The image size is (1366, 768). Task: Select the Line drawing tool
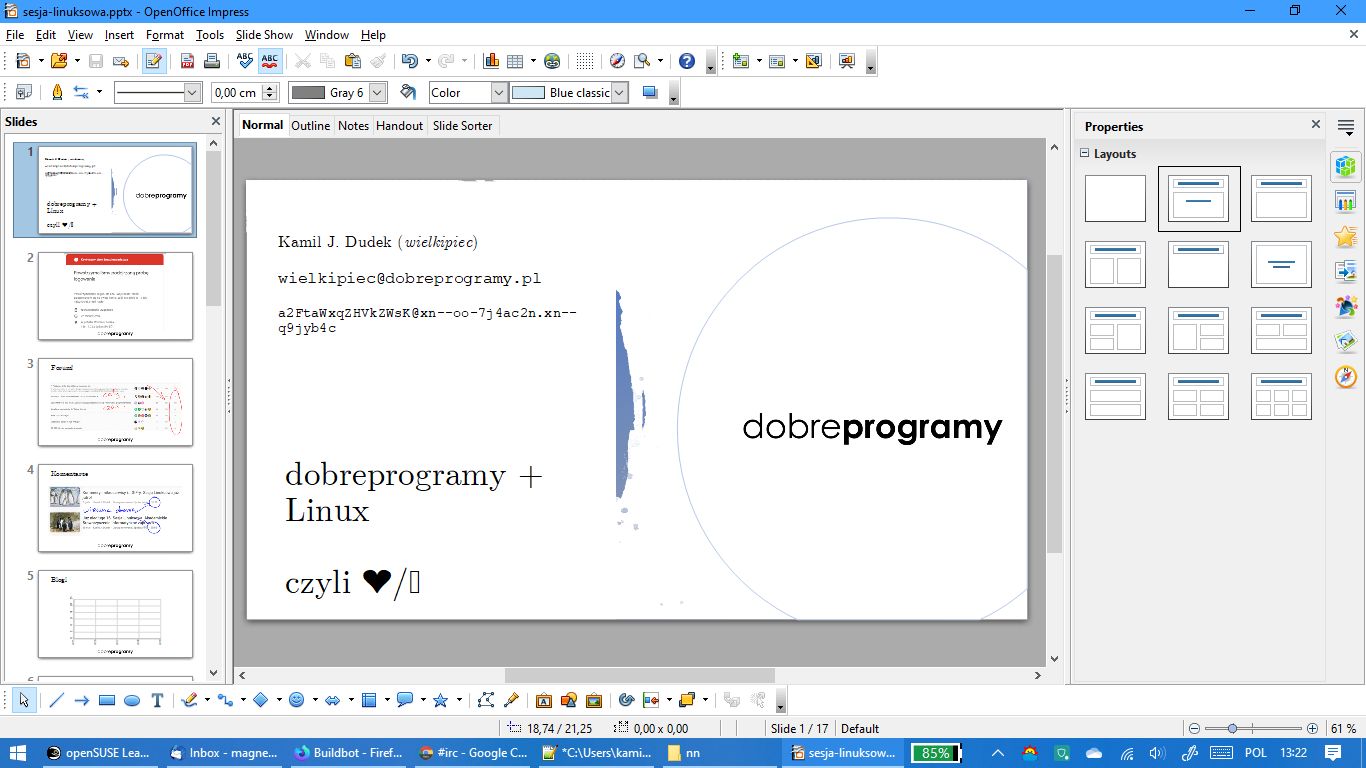point(56,700)
